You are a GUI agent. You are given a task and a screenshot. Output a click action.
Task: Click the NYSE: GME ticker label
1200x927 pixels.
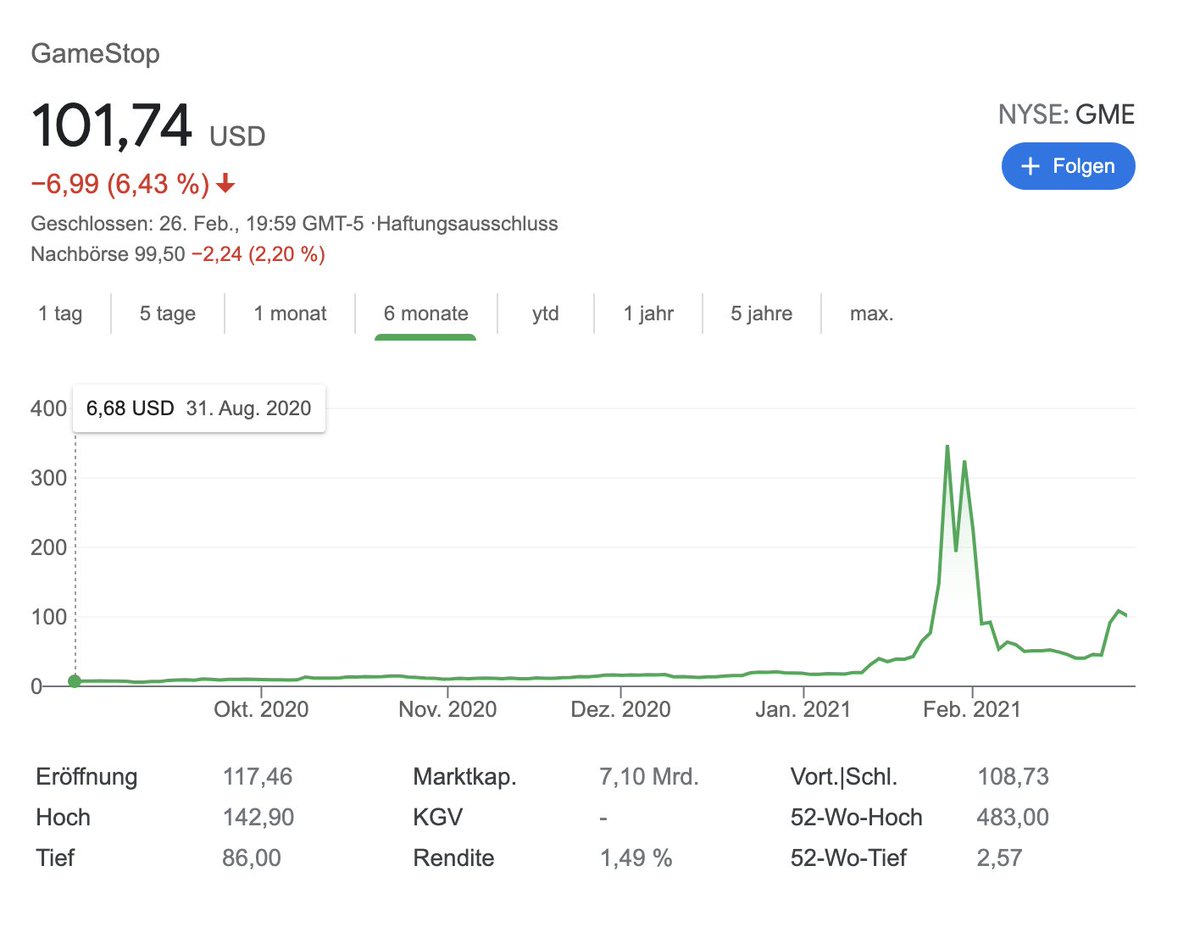1066,115
